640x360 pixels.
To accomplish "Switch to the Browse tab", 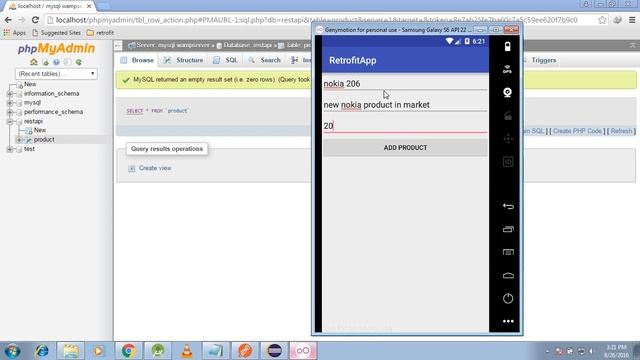I will click(138, 60).
